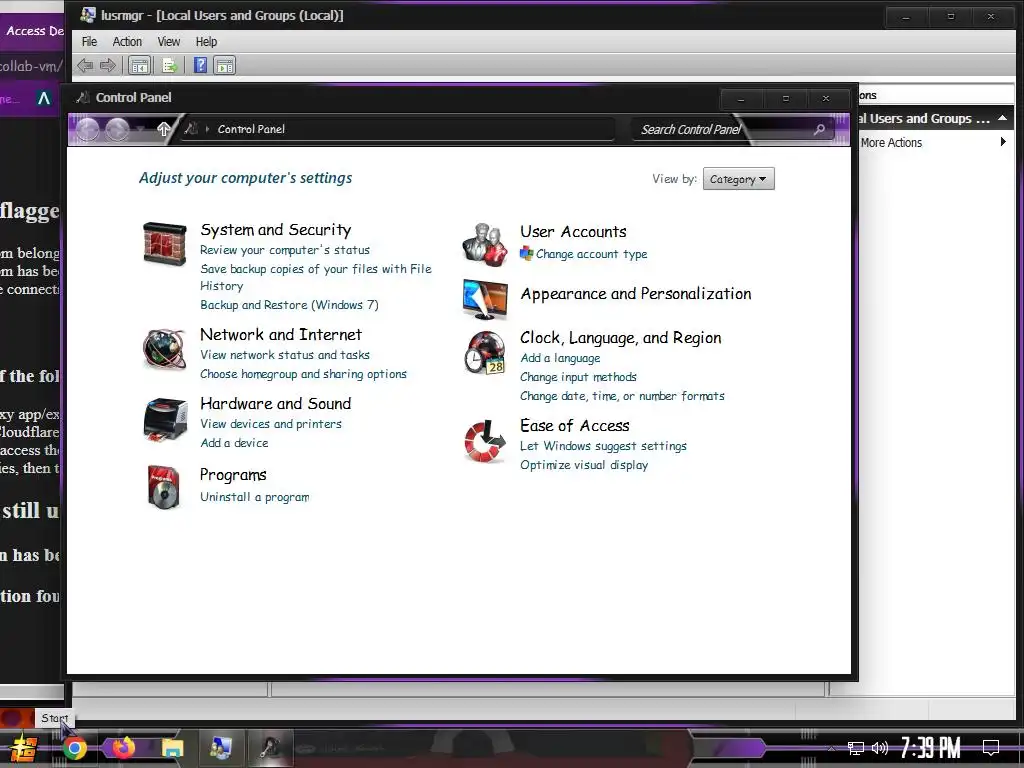Click lusrmgr help icon in toolbar
Screen dimensions: 1024x768
[x=200, y=65]
